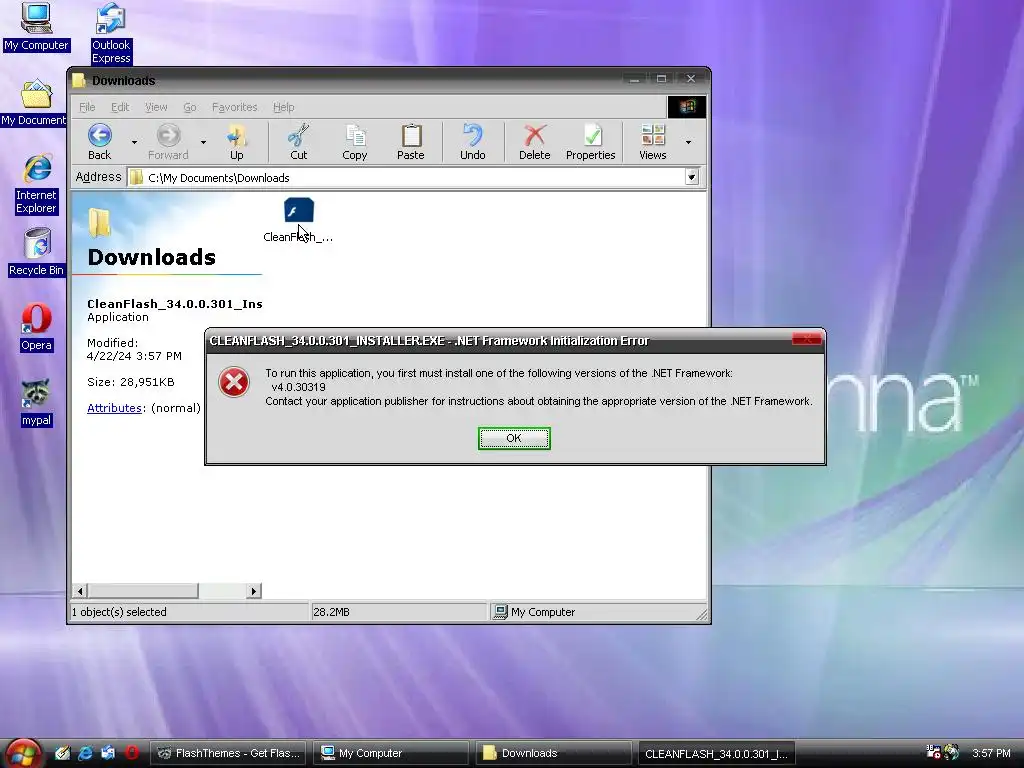This screenshot has width=1024, height=768.
Task: Go Back in Downloads window
Action: [x=100, y=142]
